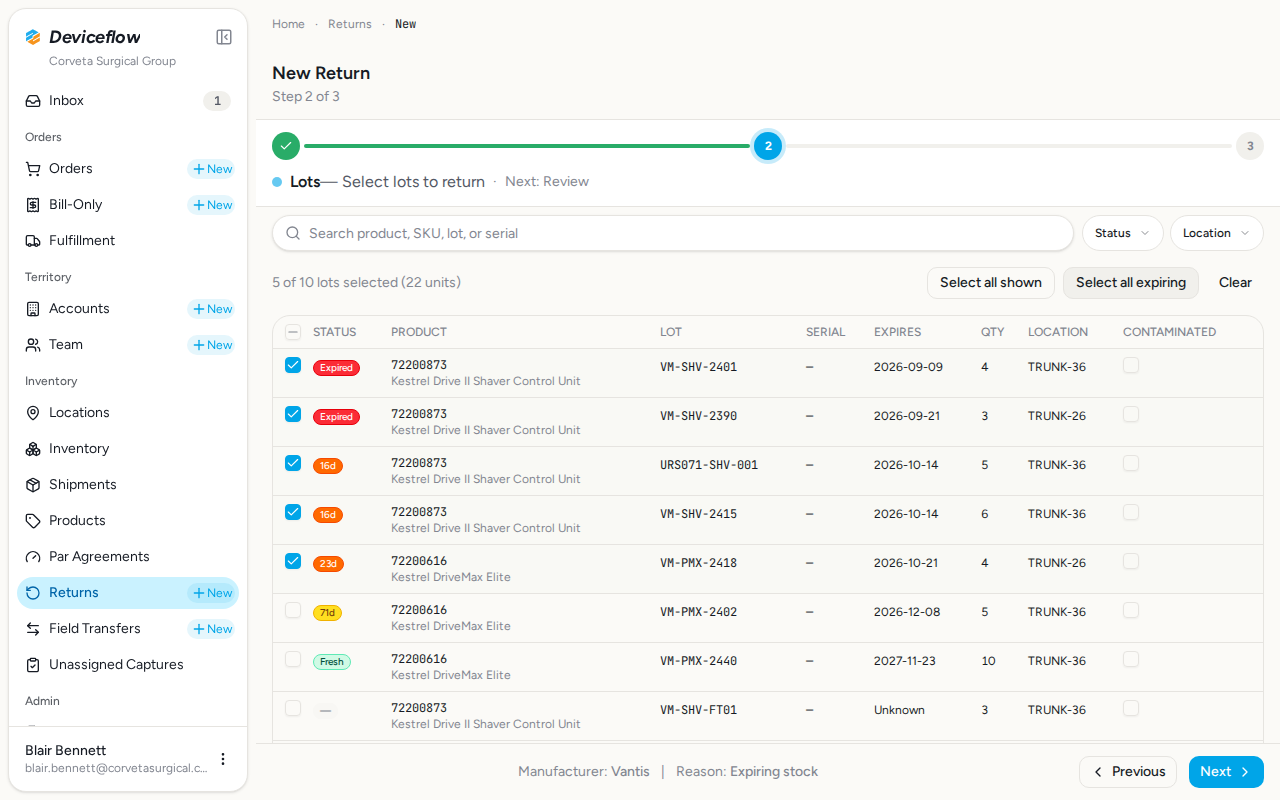This screenshot has height=800, width=1280.
Task: Open user menu three-dot icon
Action: coord(223,759)
